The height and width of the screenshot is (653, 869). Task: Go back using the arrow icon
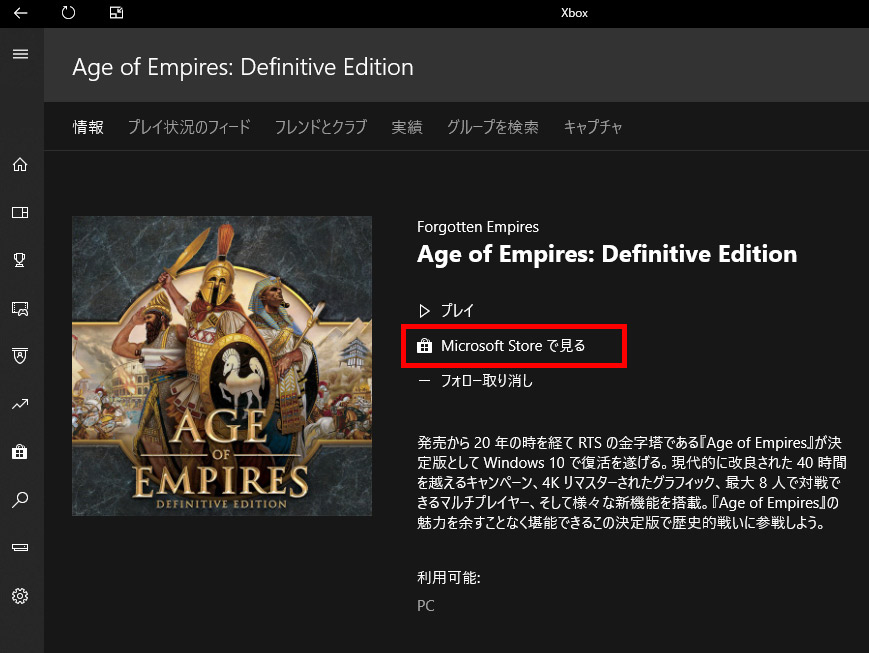tap(20, 13)
